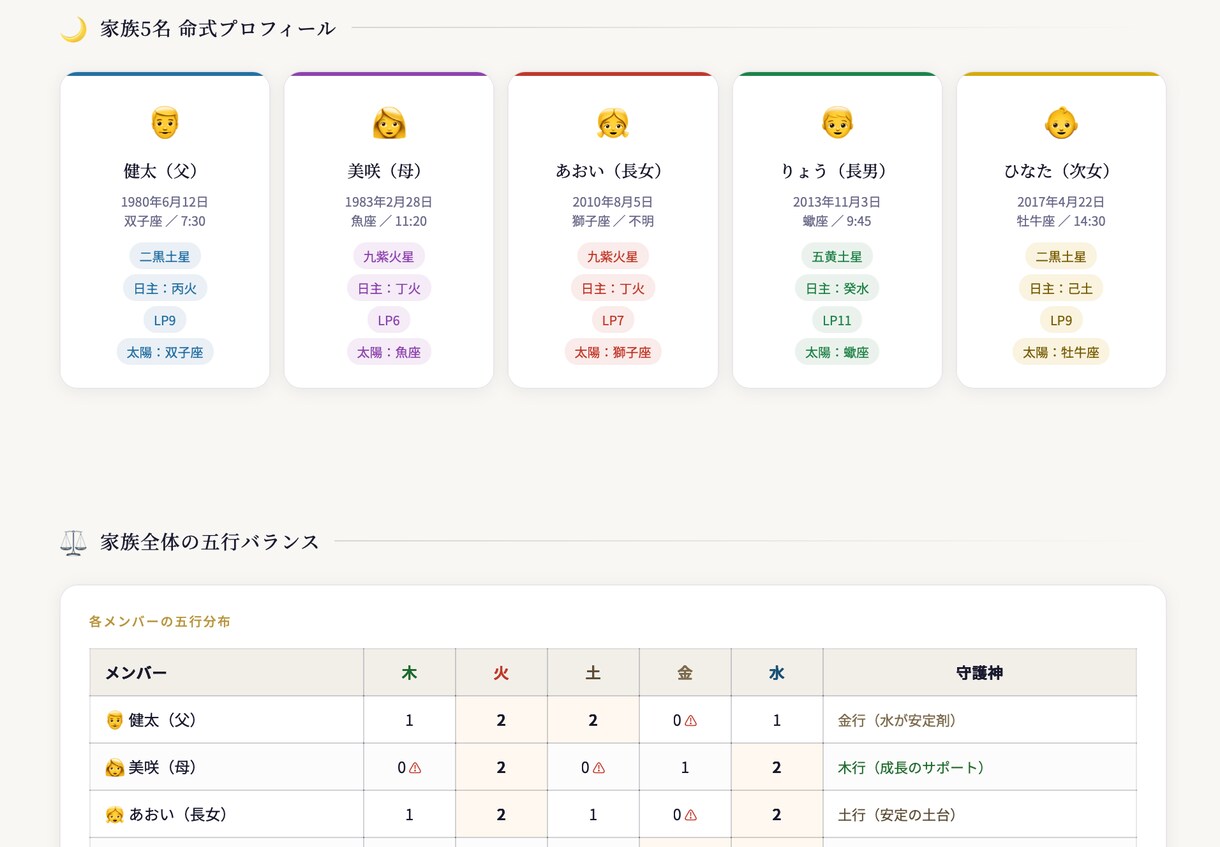The image size is (1220, 847).
Task: Click 各メンバーの五行分布 label
Action: click(160, 621)
